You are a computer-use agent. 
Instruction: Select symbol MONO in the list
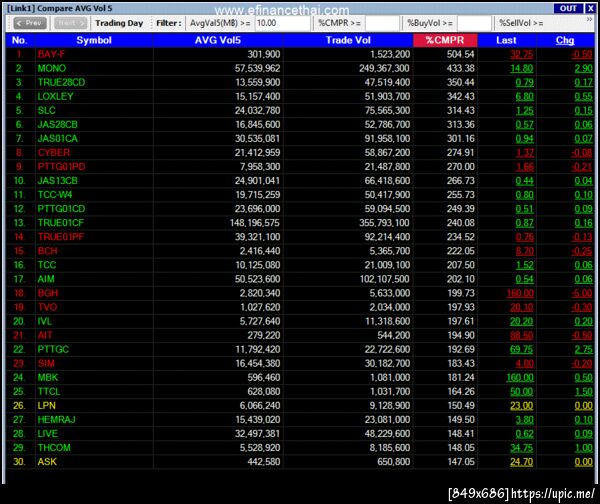tap(52, 69)
